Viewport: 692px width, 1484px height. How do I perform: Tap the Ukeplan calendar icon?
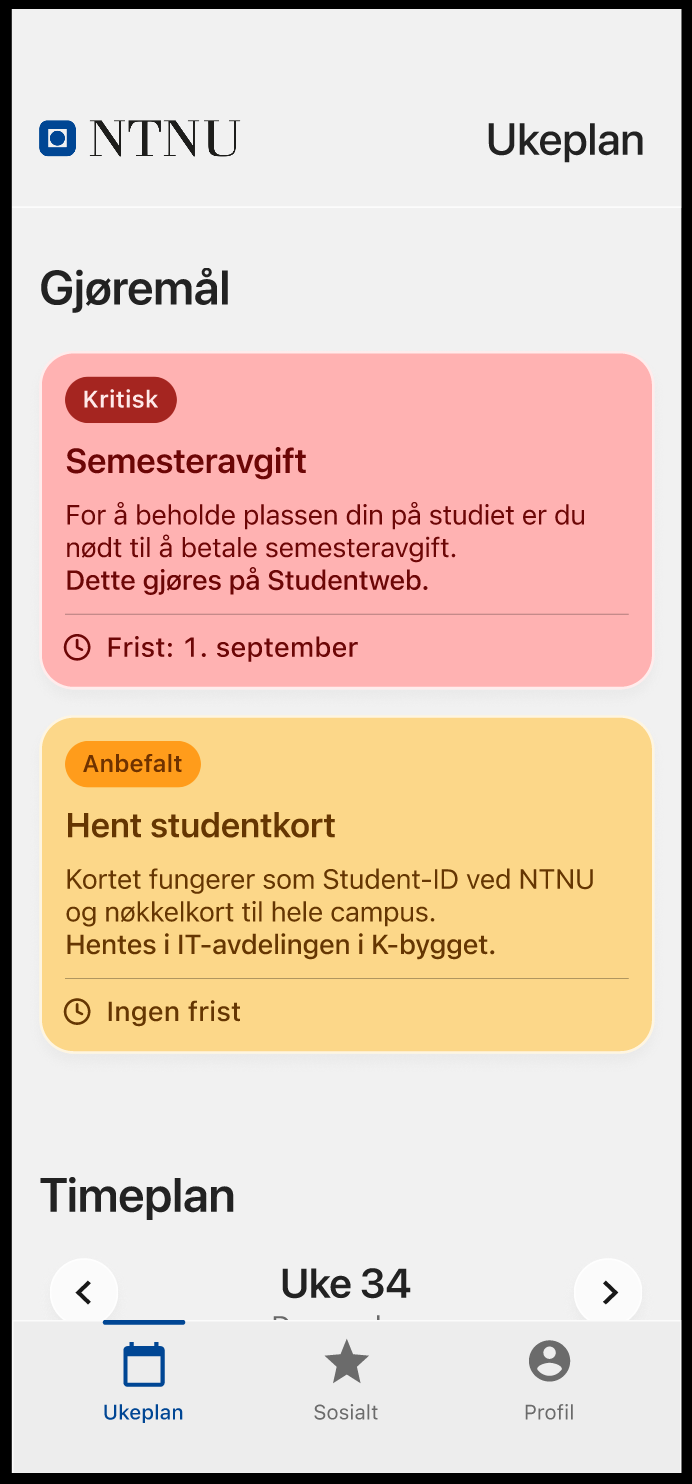(x=144, y=1364)
